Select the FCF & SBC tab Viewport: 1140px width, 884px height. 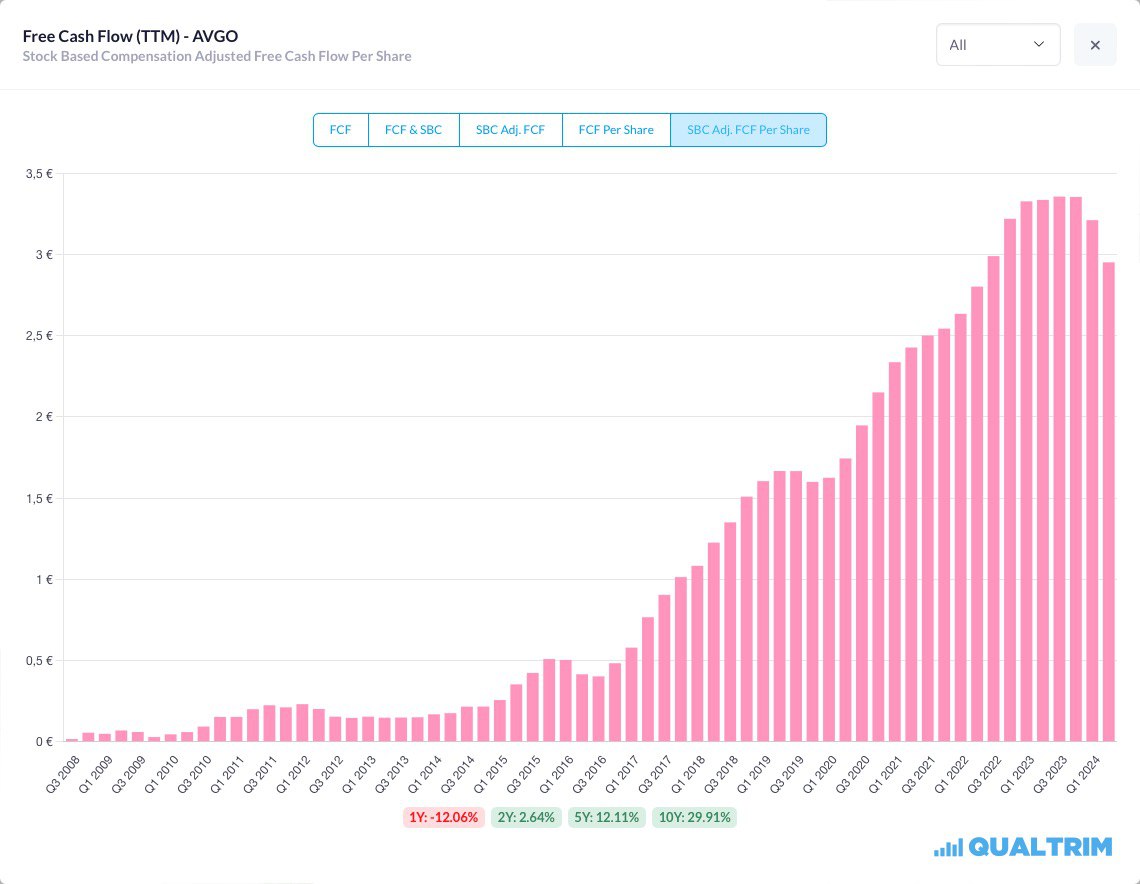[x=413, y=130]
